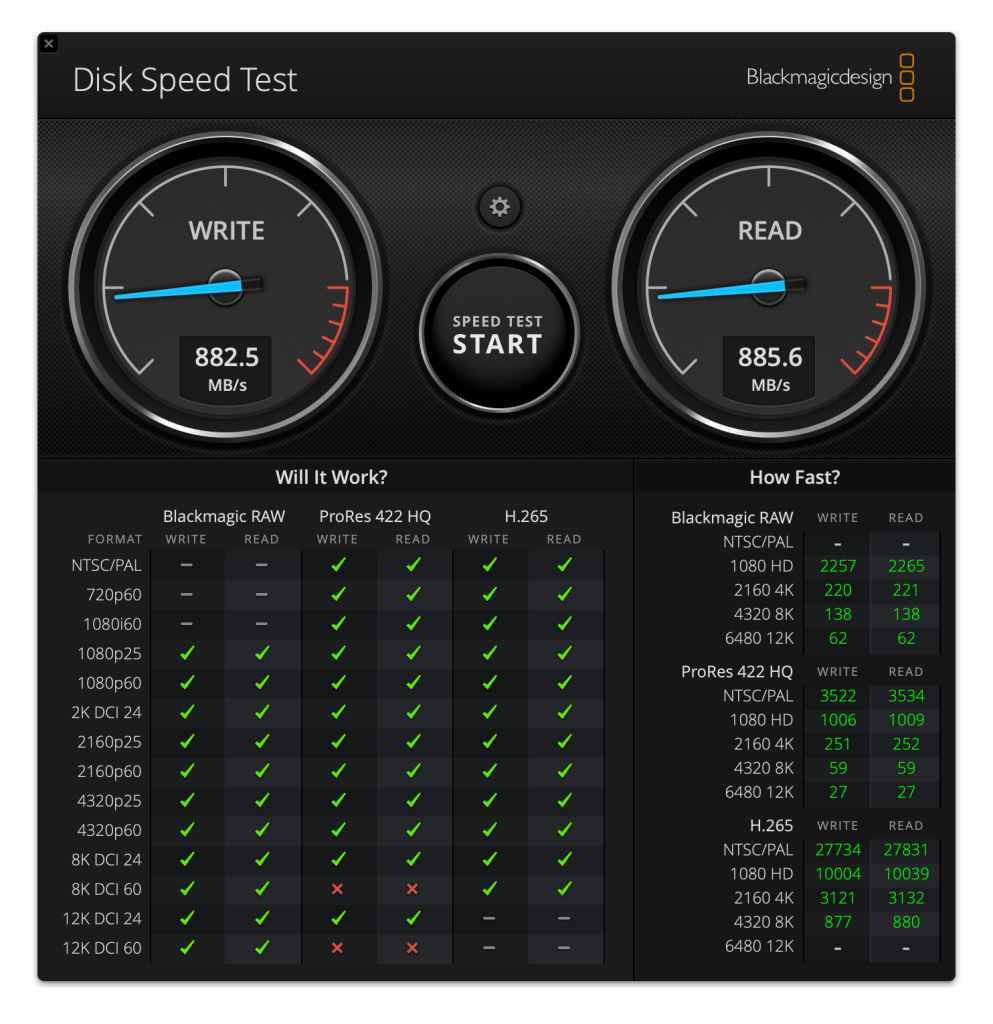Start the speed test
The height and width of the screenshot is (1024, 993).
point(499,334)
